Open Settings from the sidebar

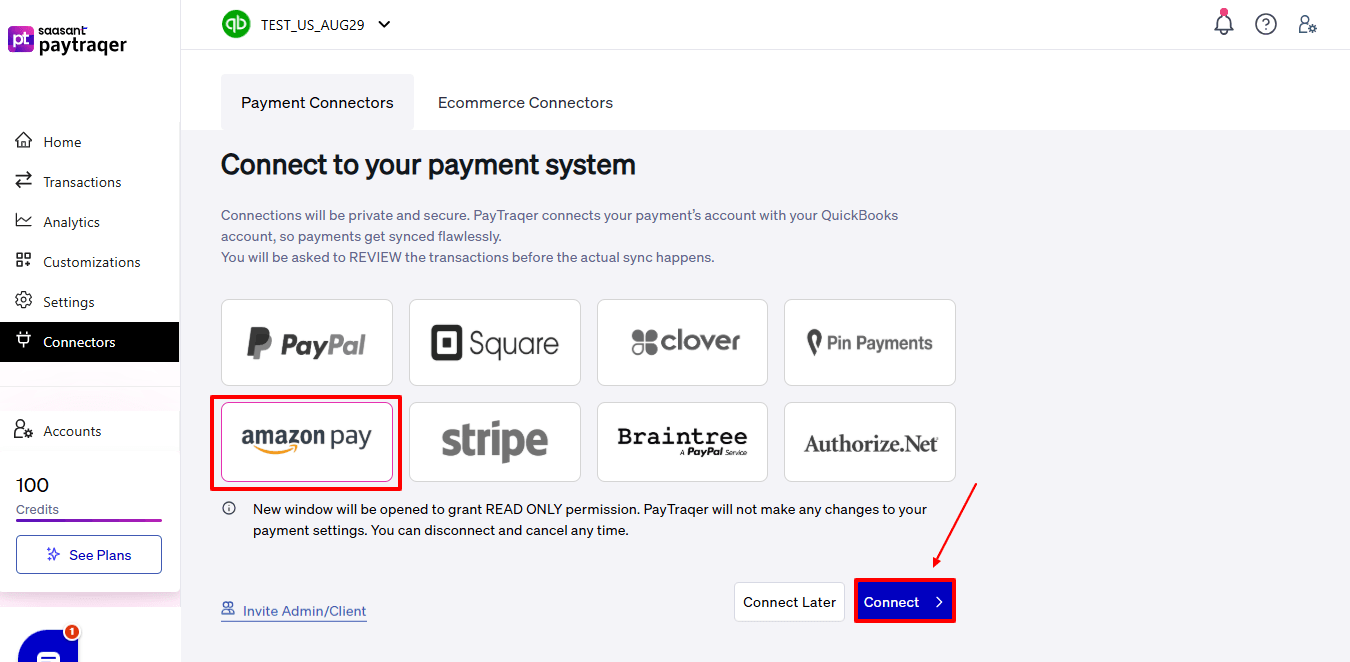(22, 301)
